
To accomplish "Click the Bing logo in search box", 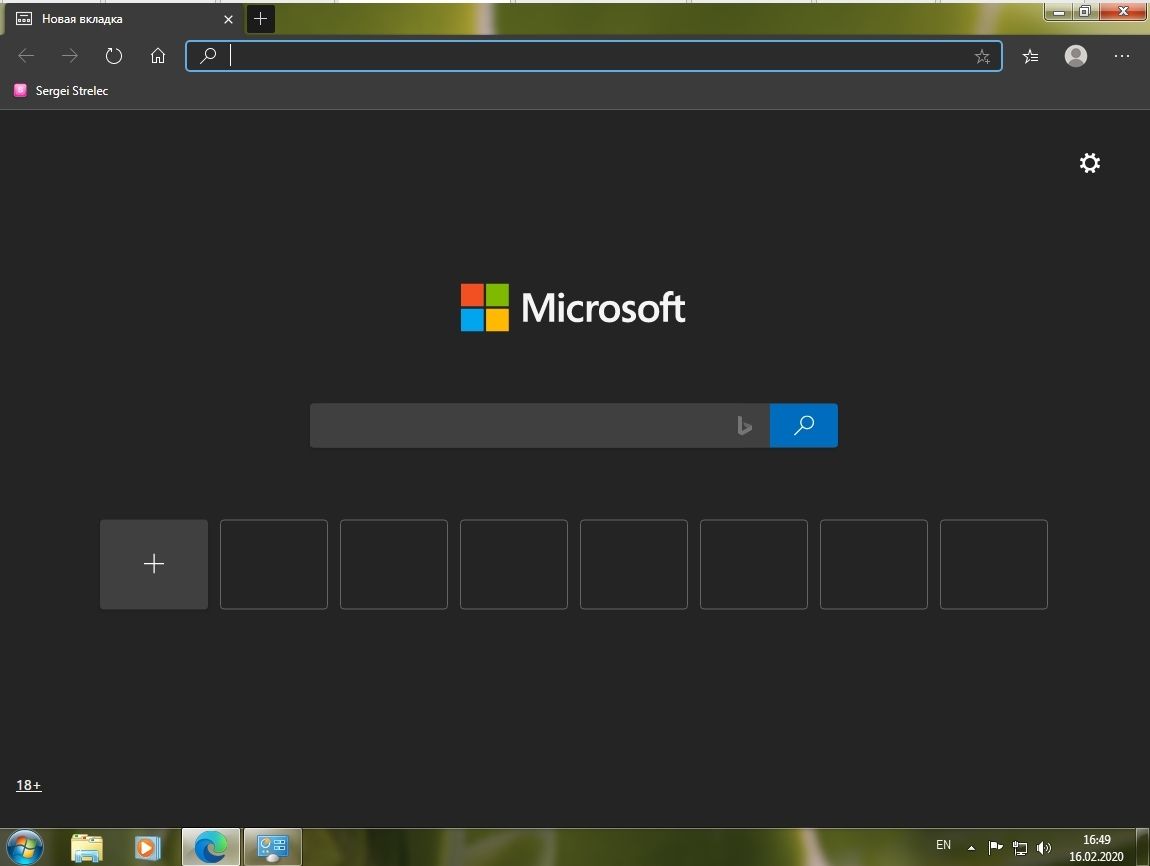I will click(x=744, y=425).
